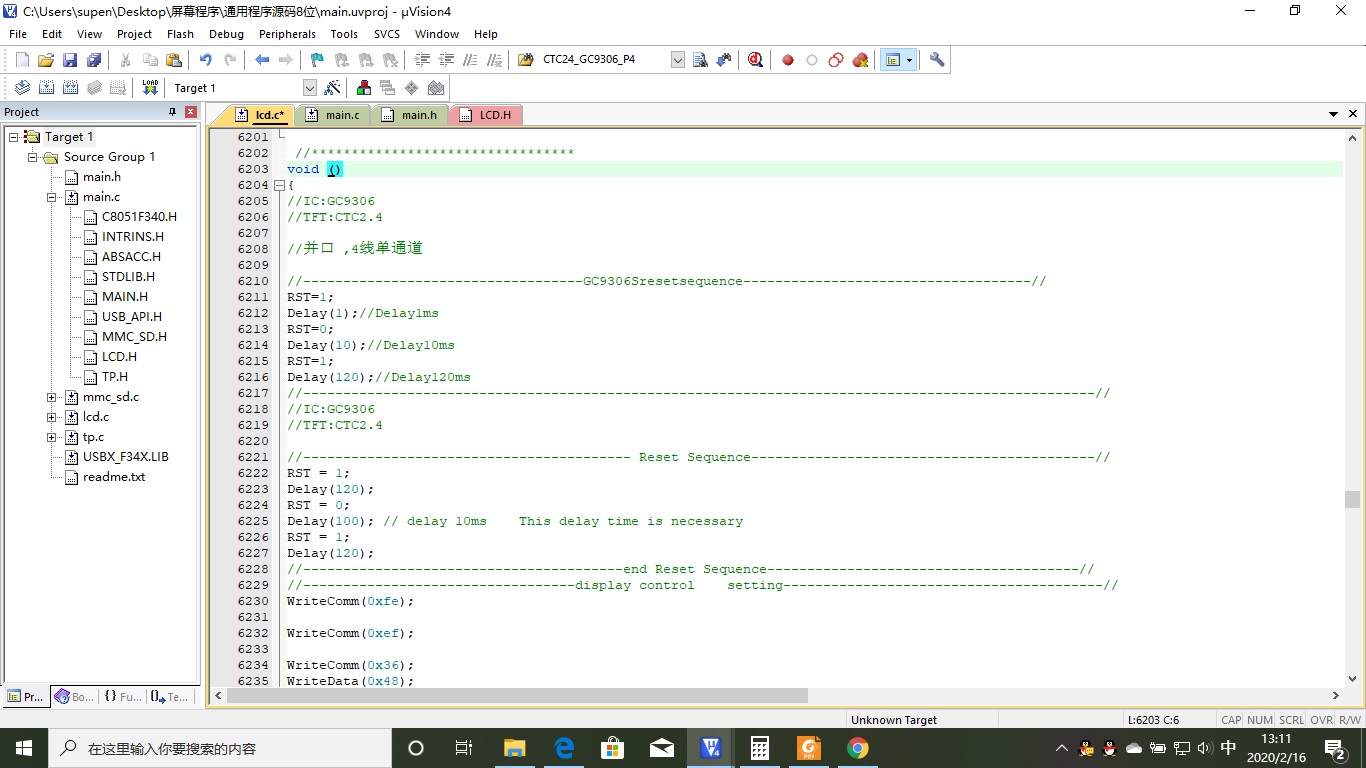Expand the tp.c tree node
The height and width of the screenshot is (768, 1366).
pyautogui.click(x=52, y=437)
